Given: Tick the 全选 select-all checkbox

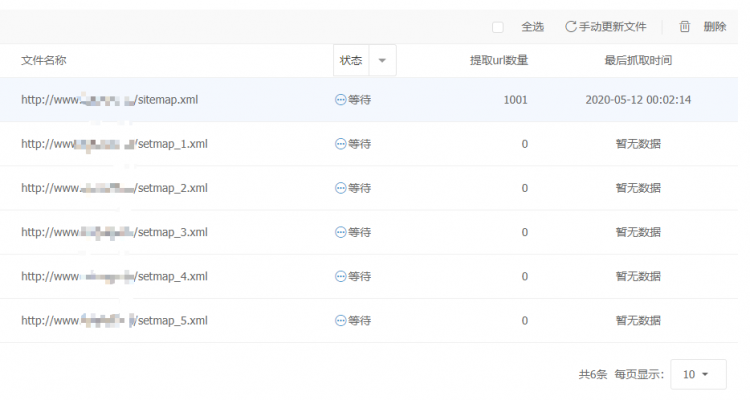Looking at the screenshot, I should tap(498, 27).
